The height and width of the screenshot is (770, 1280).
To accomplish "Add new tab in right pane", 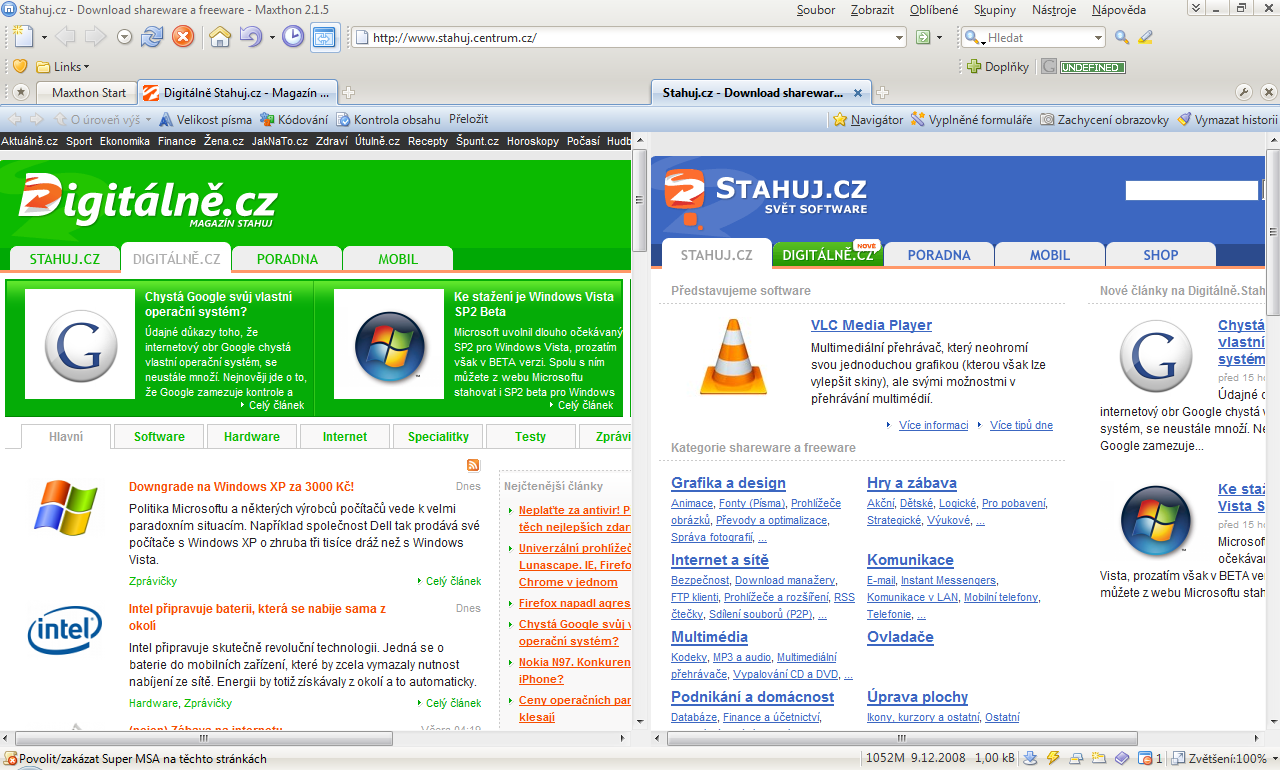I will pyautogui.click(x=882, y=92).
